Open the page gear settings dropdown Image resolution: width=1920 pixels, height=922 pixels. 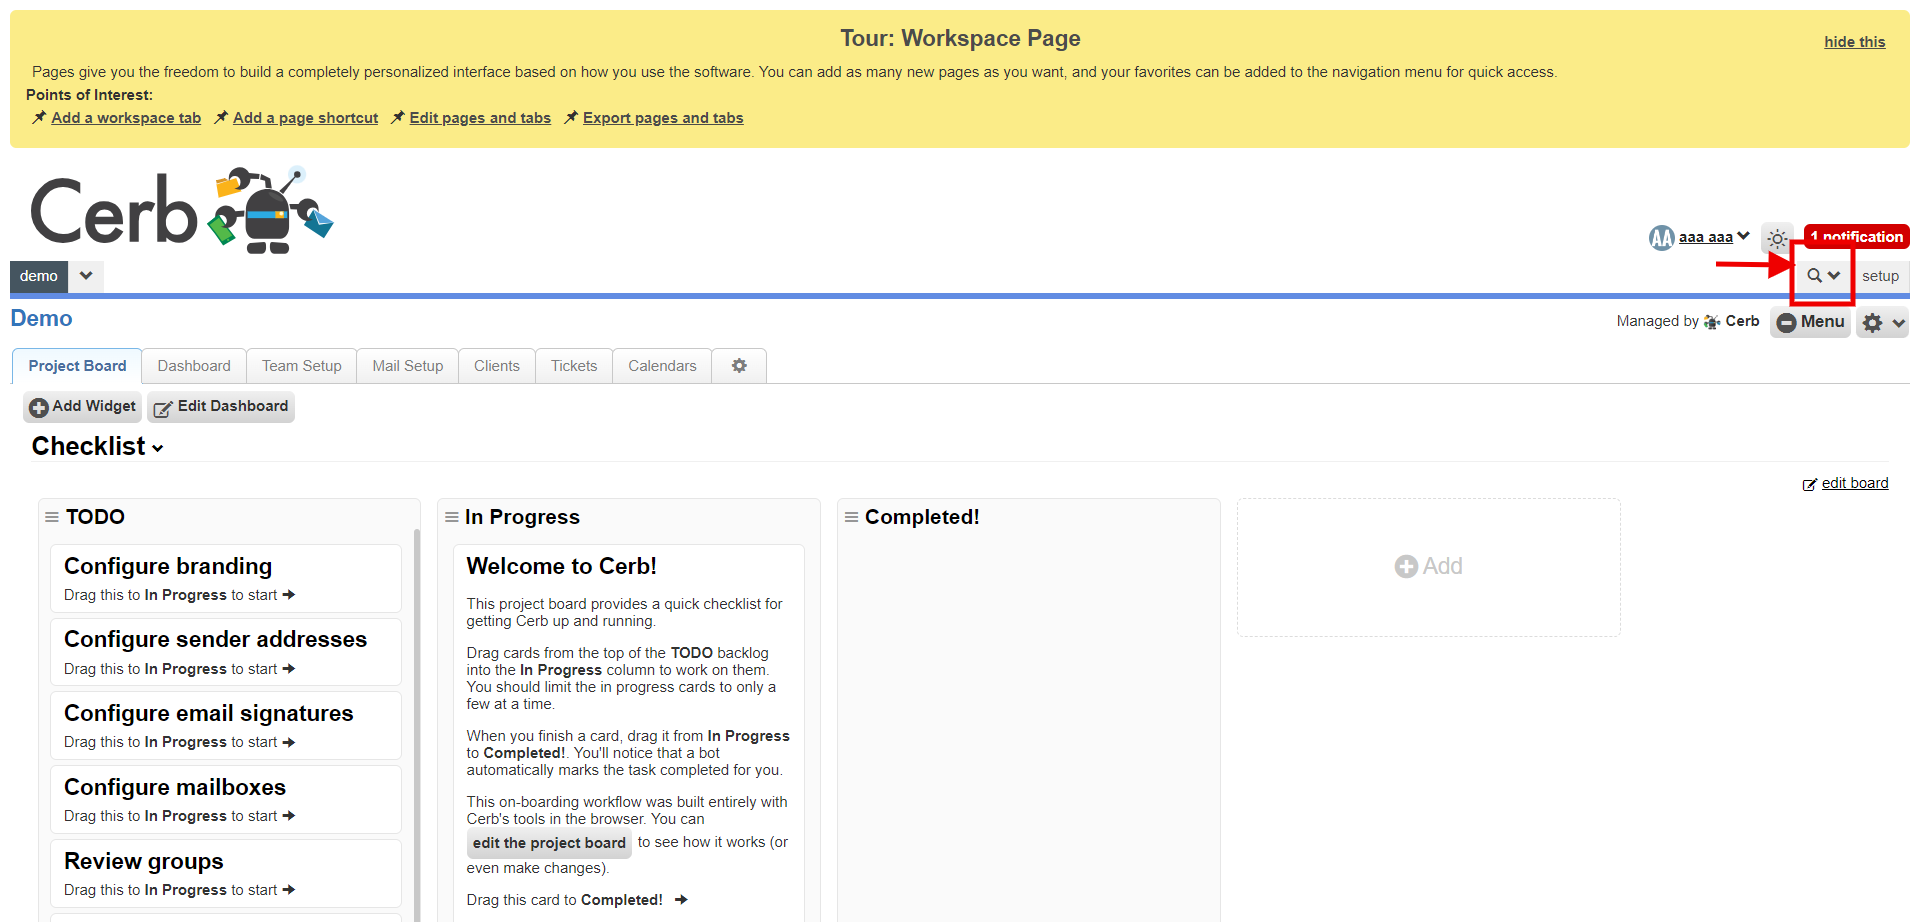1882,322
